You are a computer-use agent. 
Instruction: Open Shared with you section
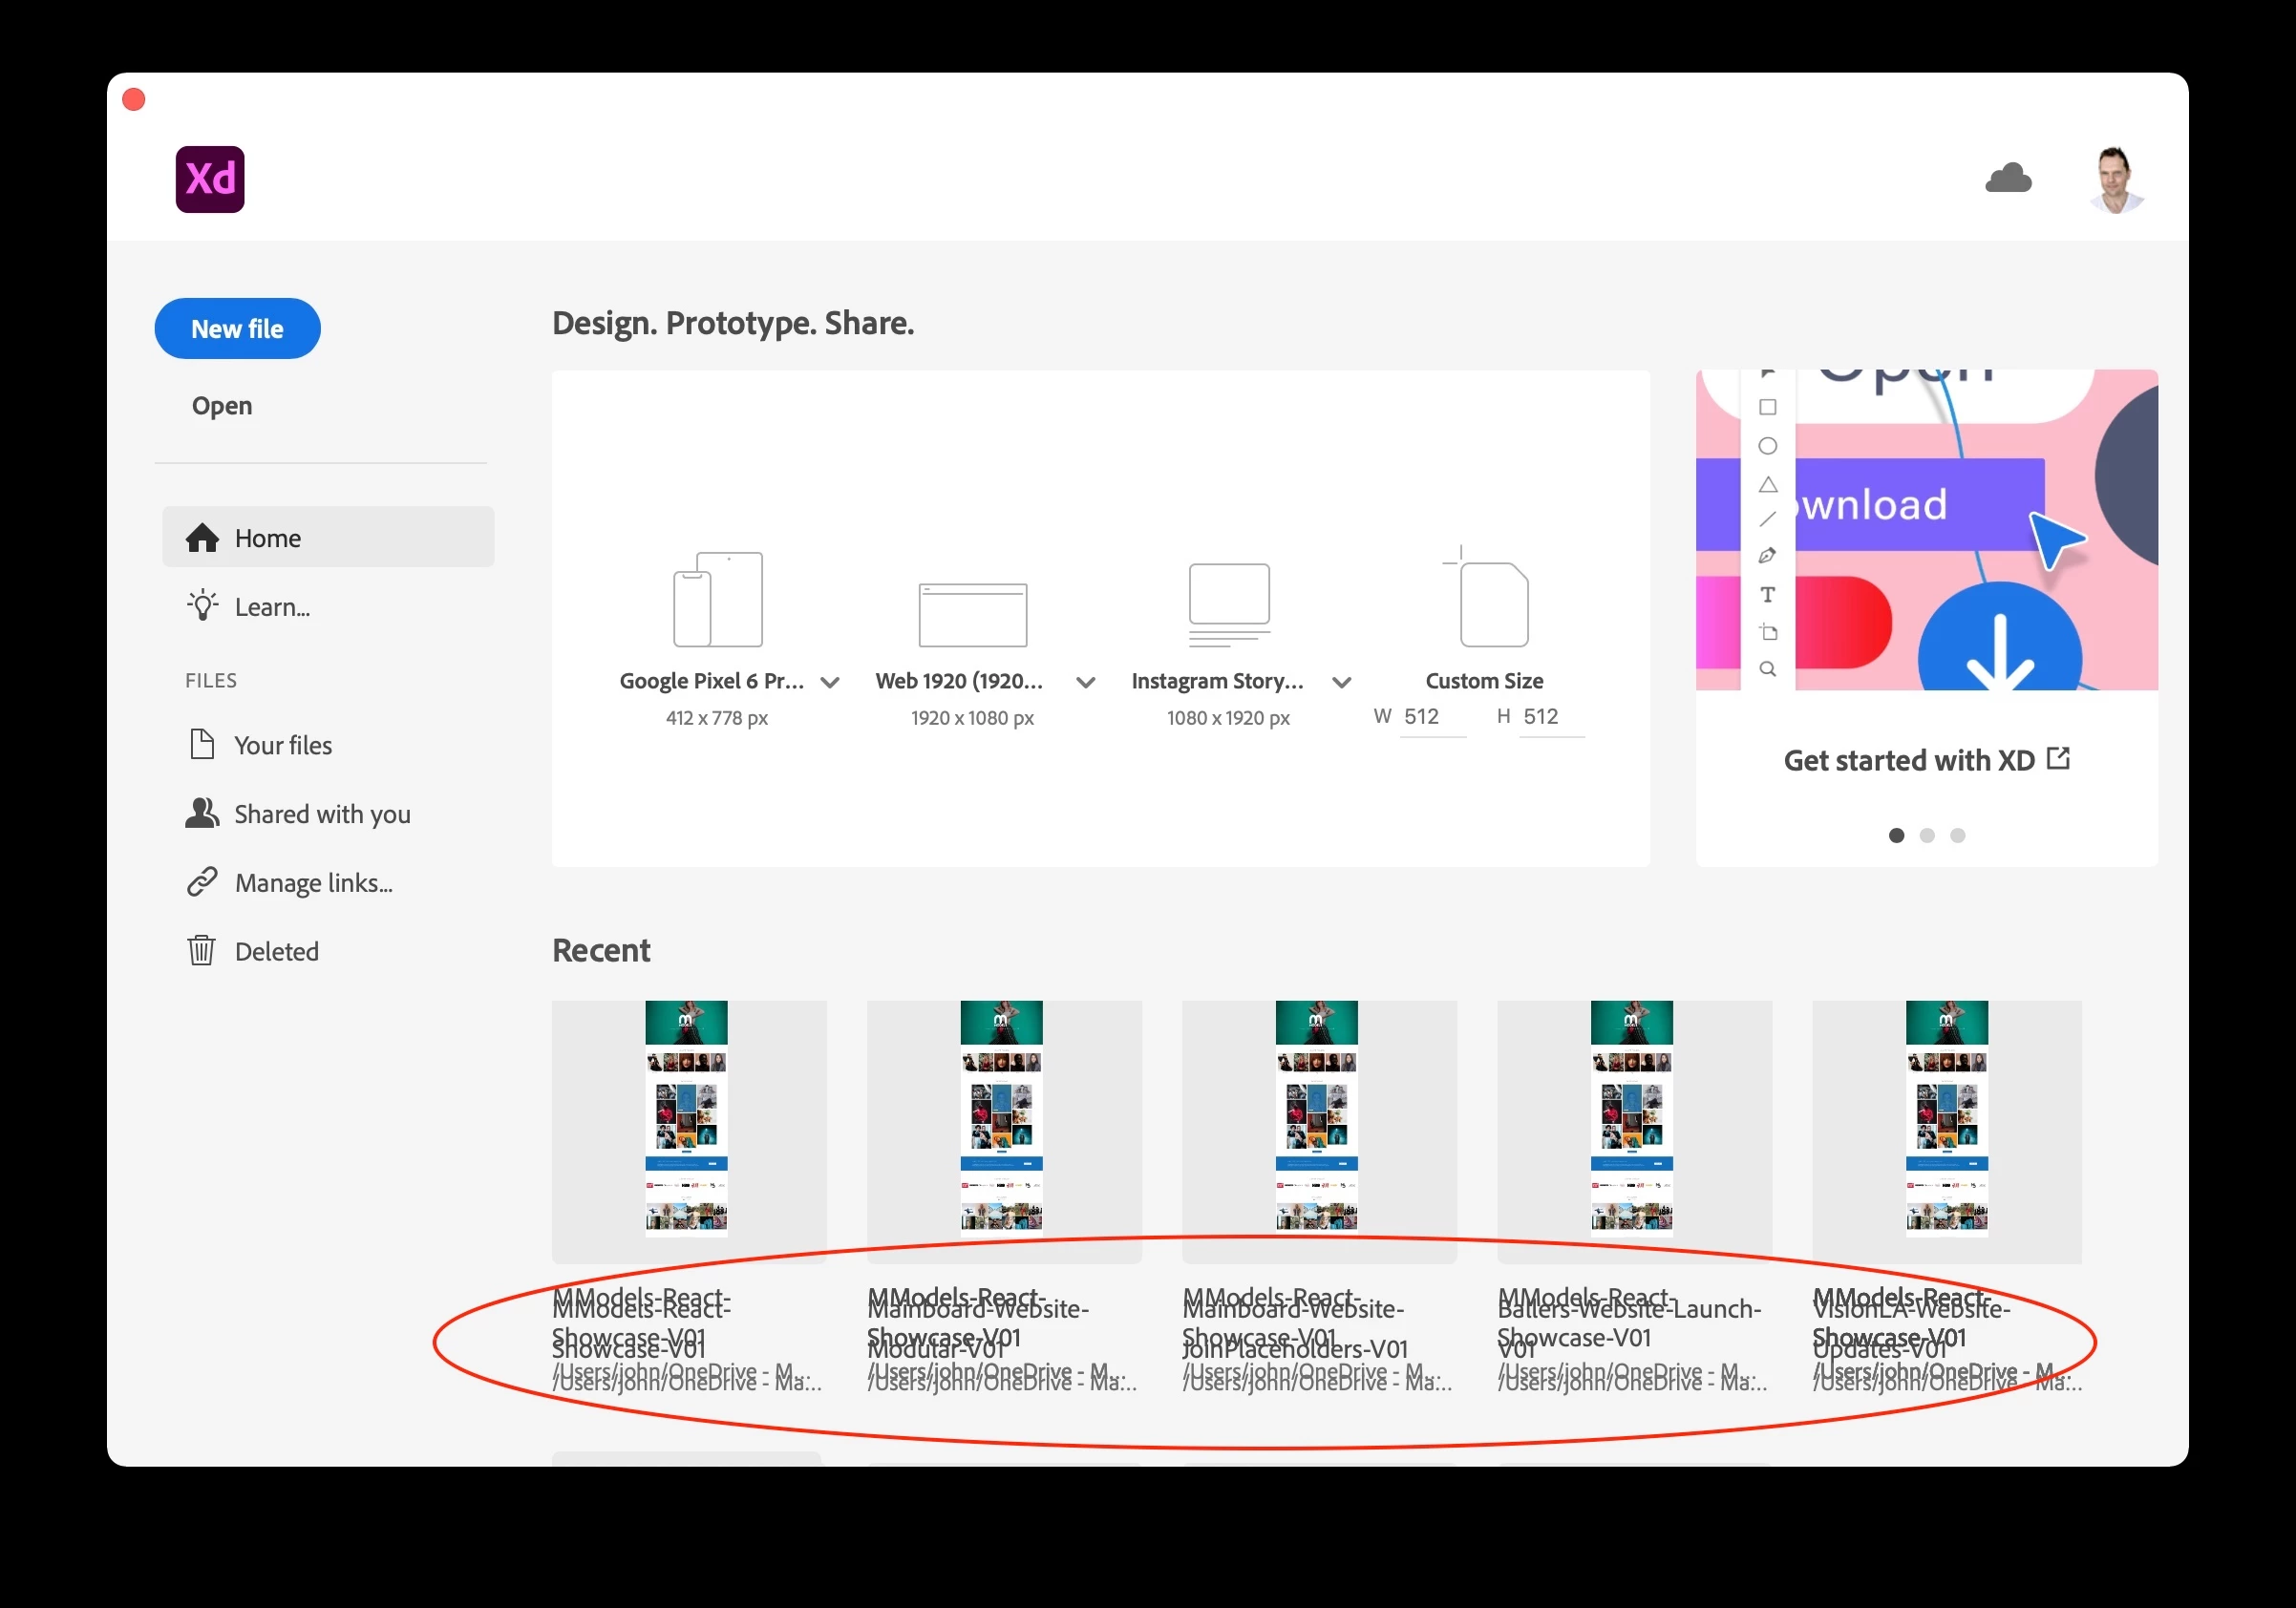tap(321, 814)
